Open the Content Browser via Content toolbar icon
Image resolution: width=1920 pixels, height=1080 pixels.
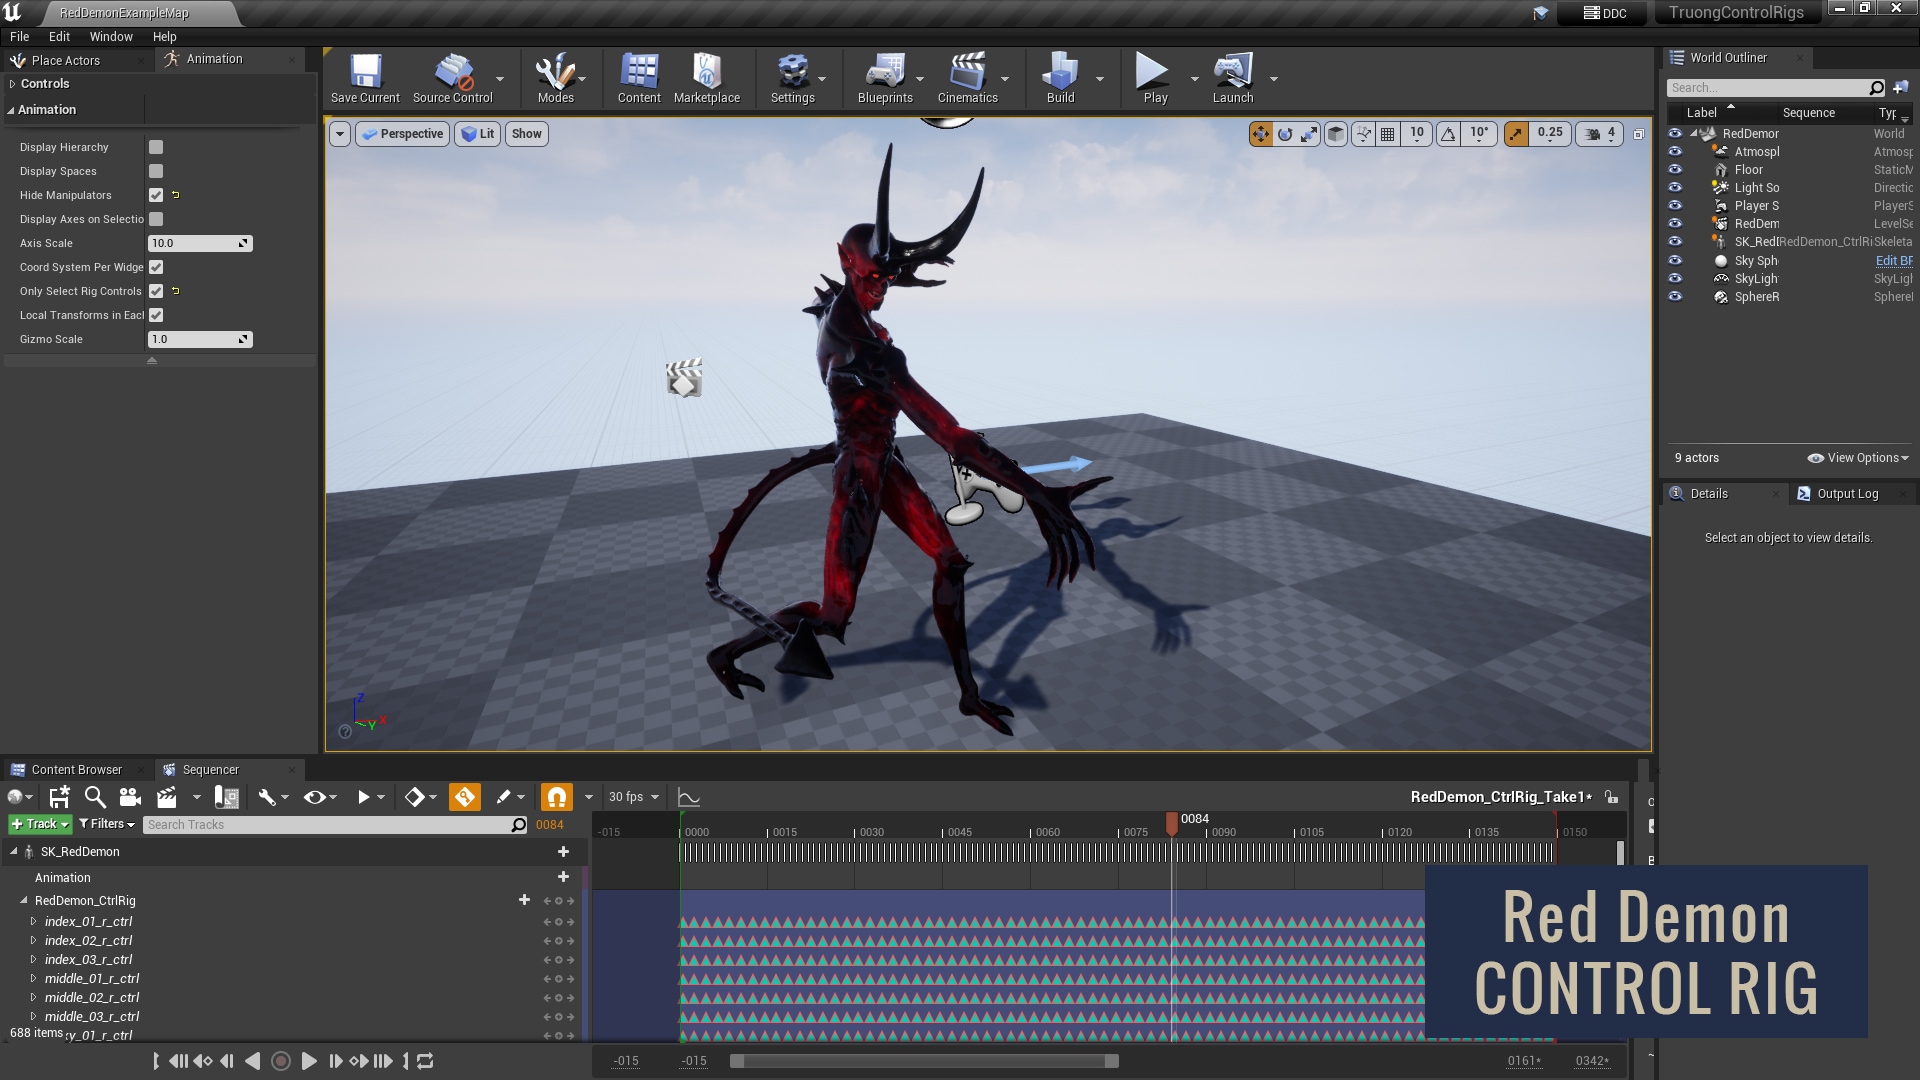click(638, 78)
